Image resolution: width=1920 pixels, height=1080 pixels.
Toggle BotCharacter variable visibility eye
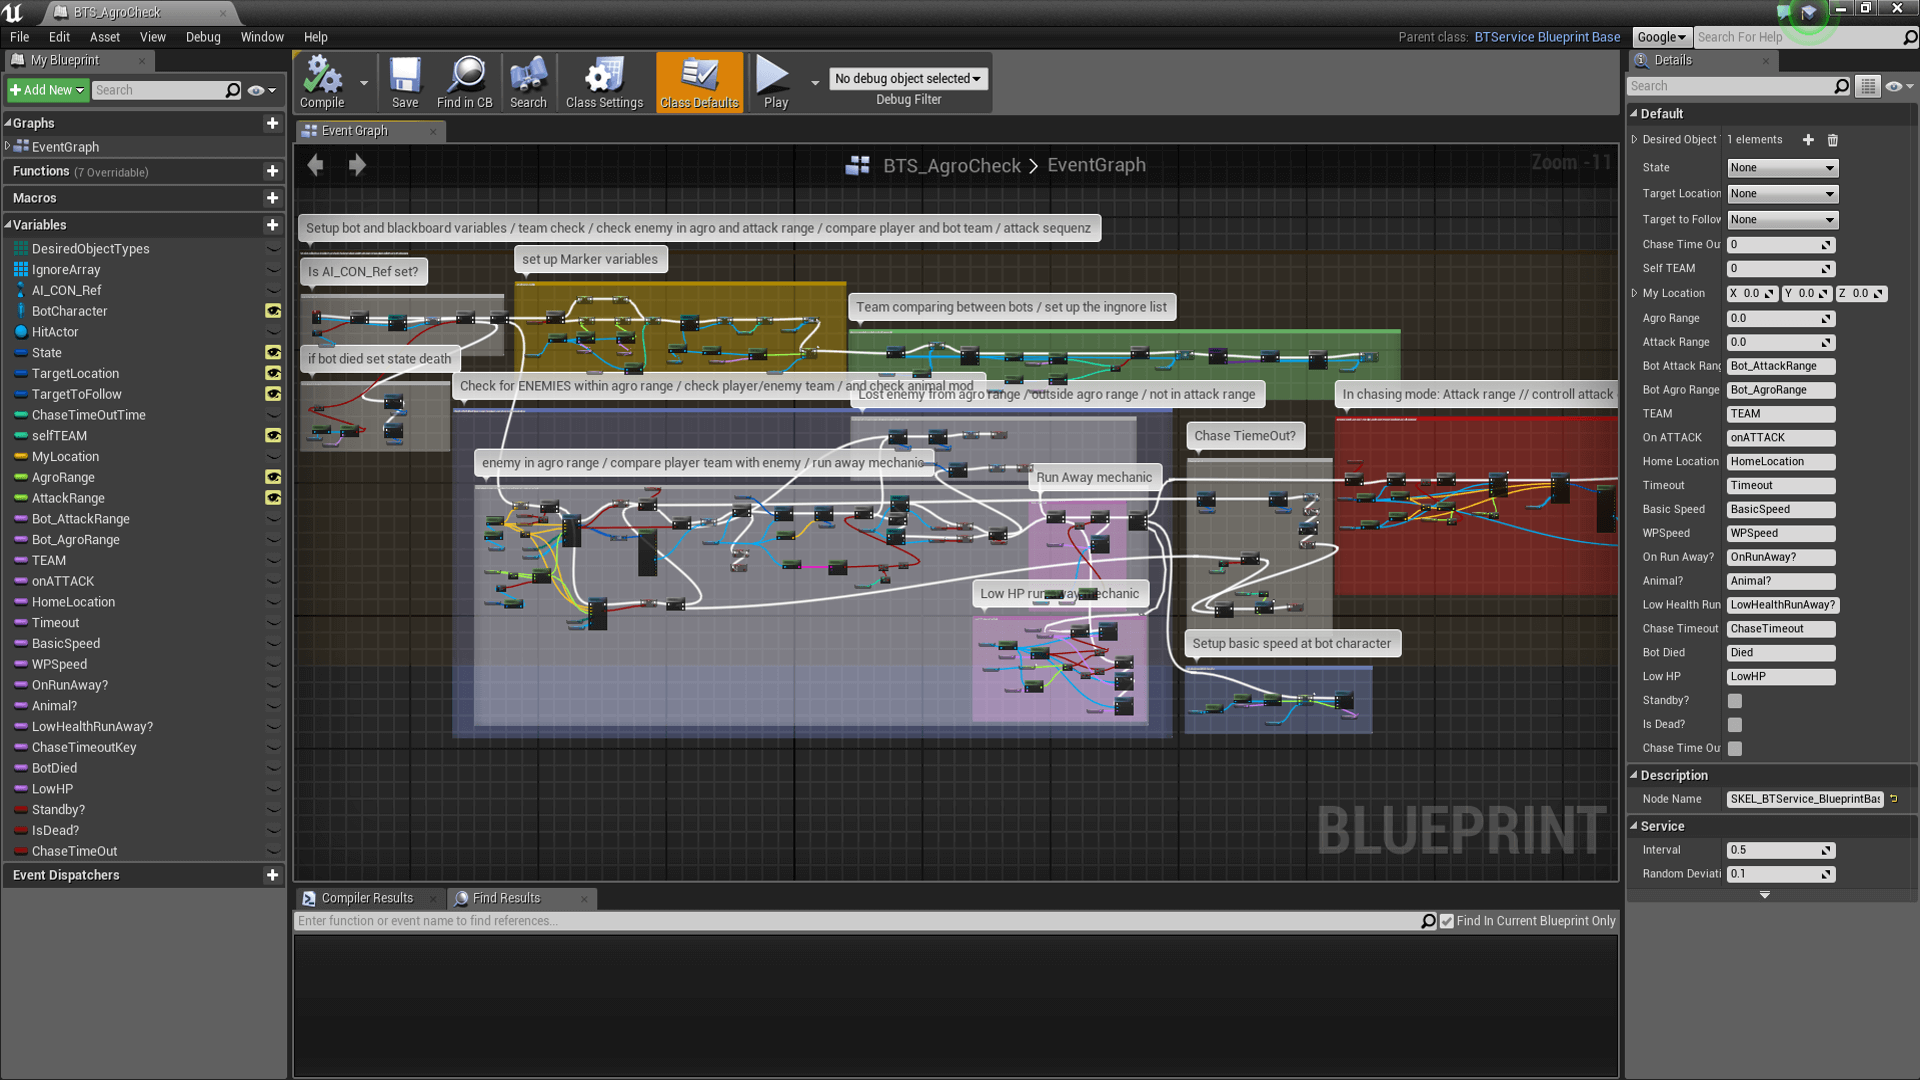(x=272, y=311)
